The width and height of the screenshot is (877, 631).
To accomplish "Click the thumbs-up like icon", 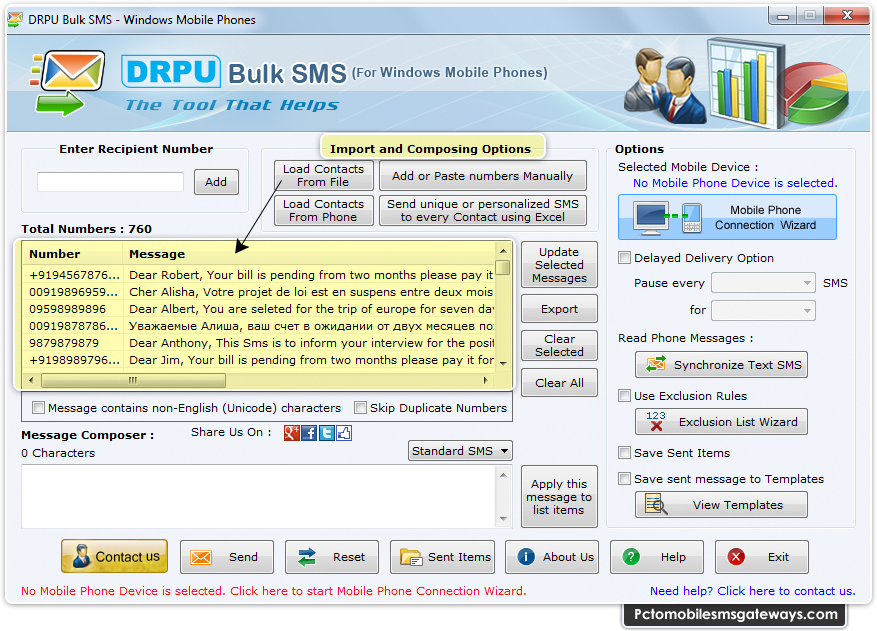I will pos(343,433).
